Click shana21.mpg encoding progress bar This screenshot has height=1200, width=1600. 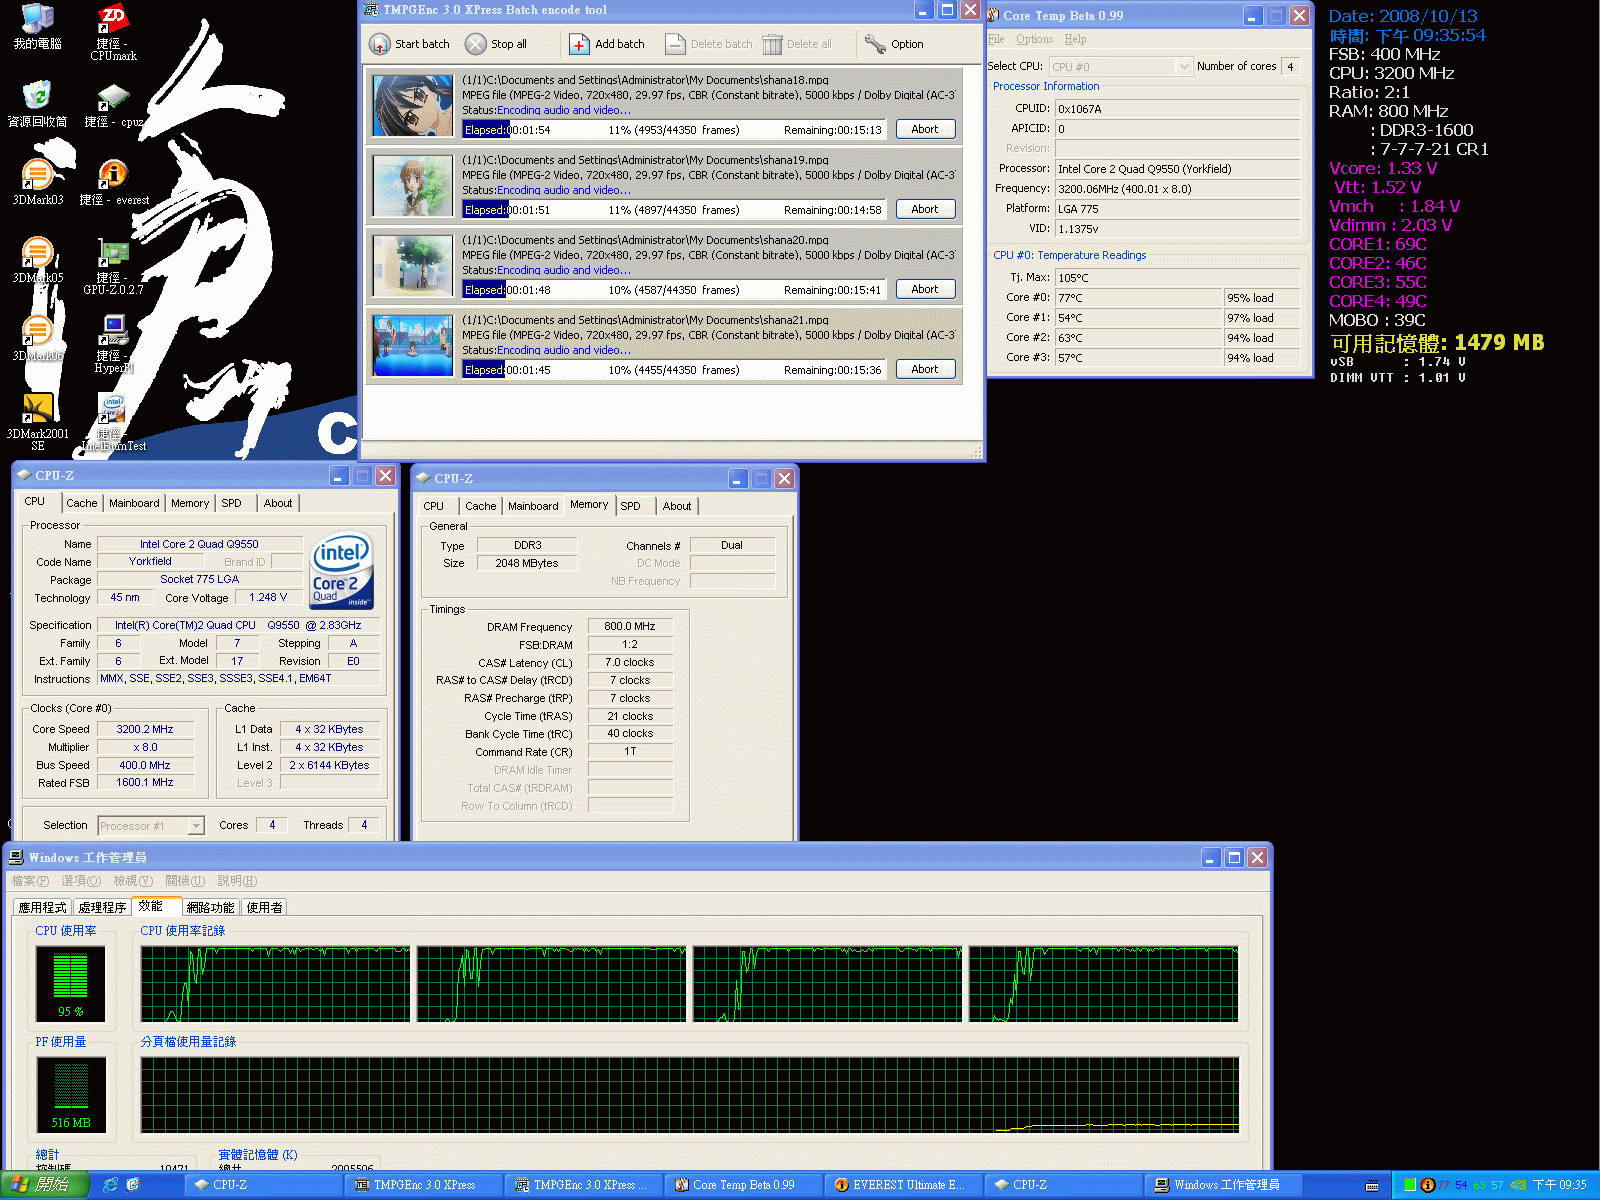674,370
